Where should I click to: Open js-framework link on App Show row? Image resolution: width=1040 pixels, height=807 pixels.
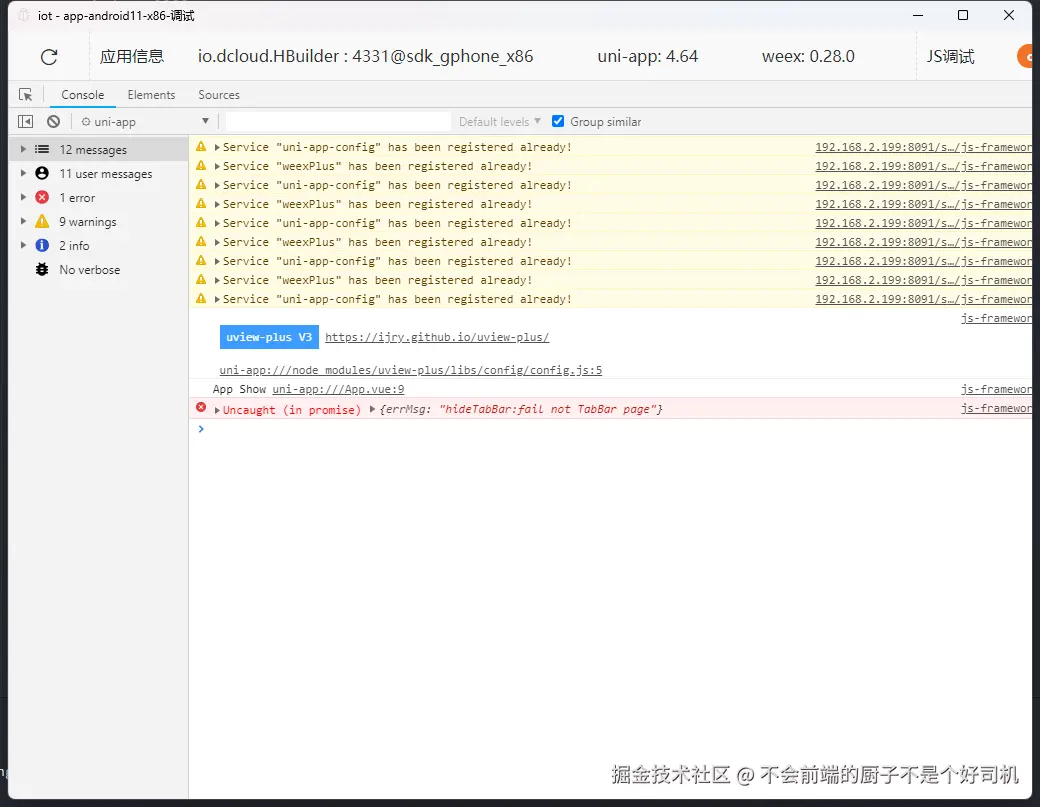[996, 389]
